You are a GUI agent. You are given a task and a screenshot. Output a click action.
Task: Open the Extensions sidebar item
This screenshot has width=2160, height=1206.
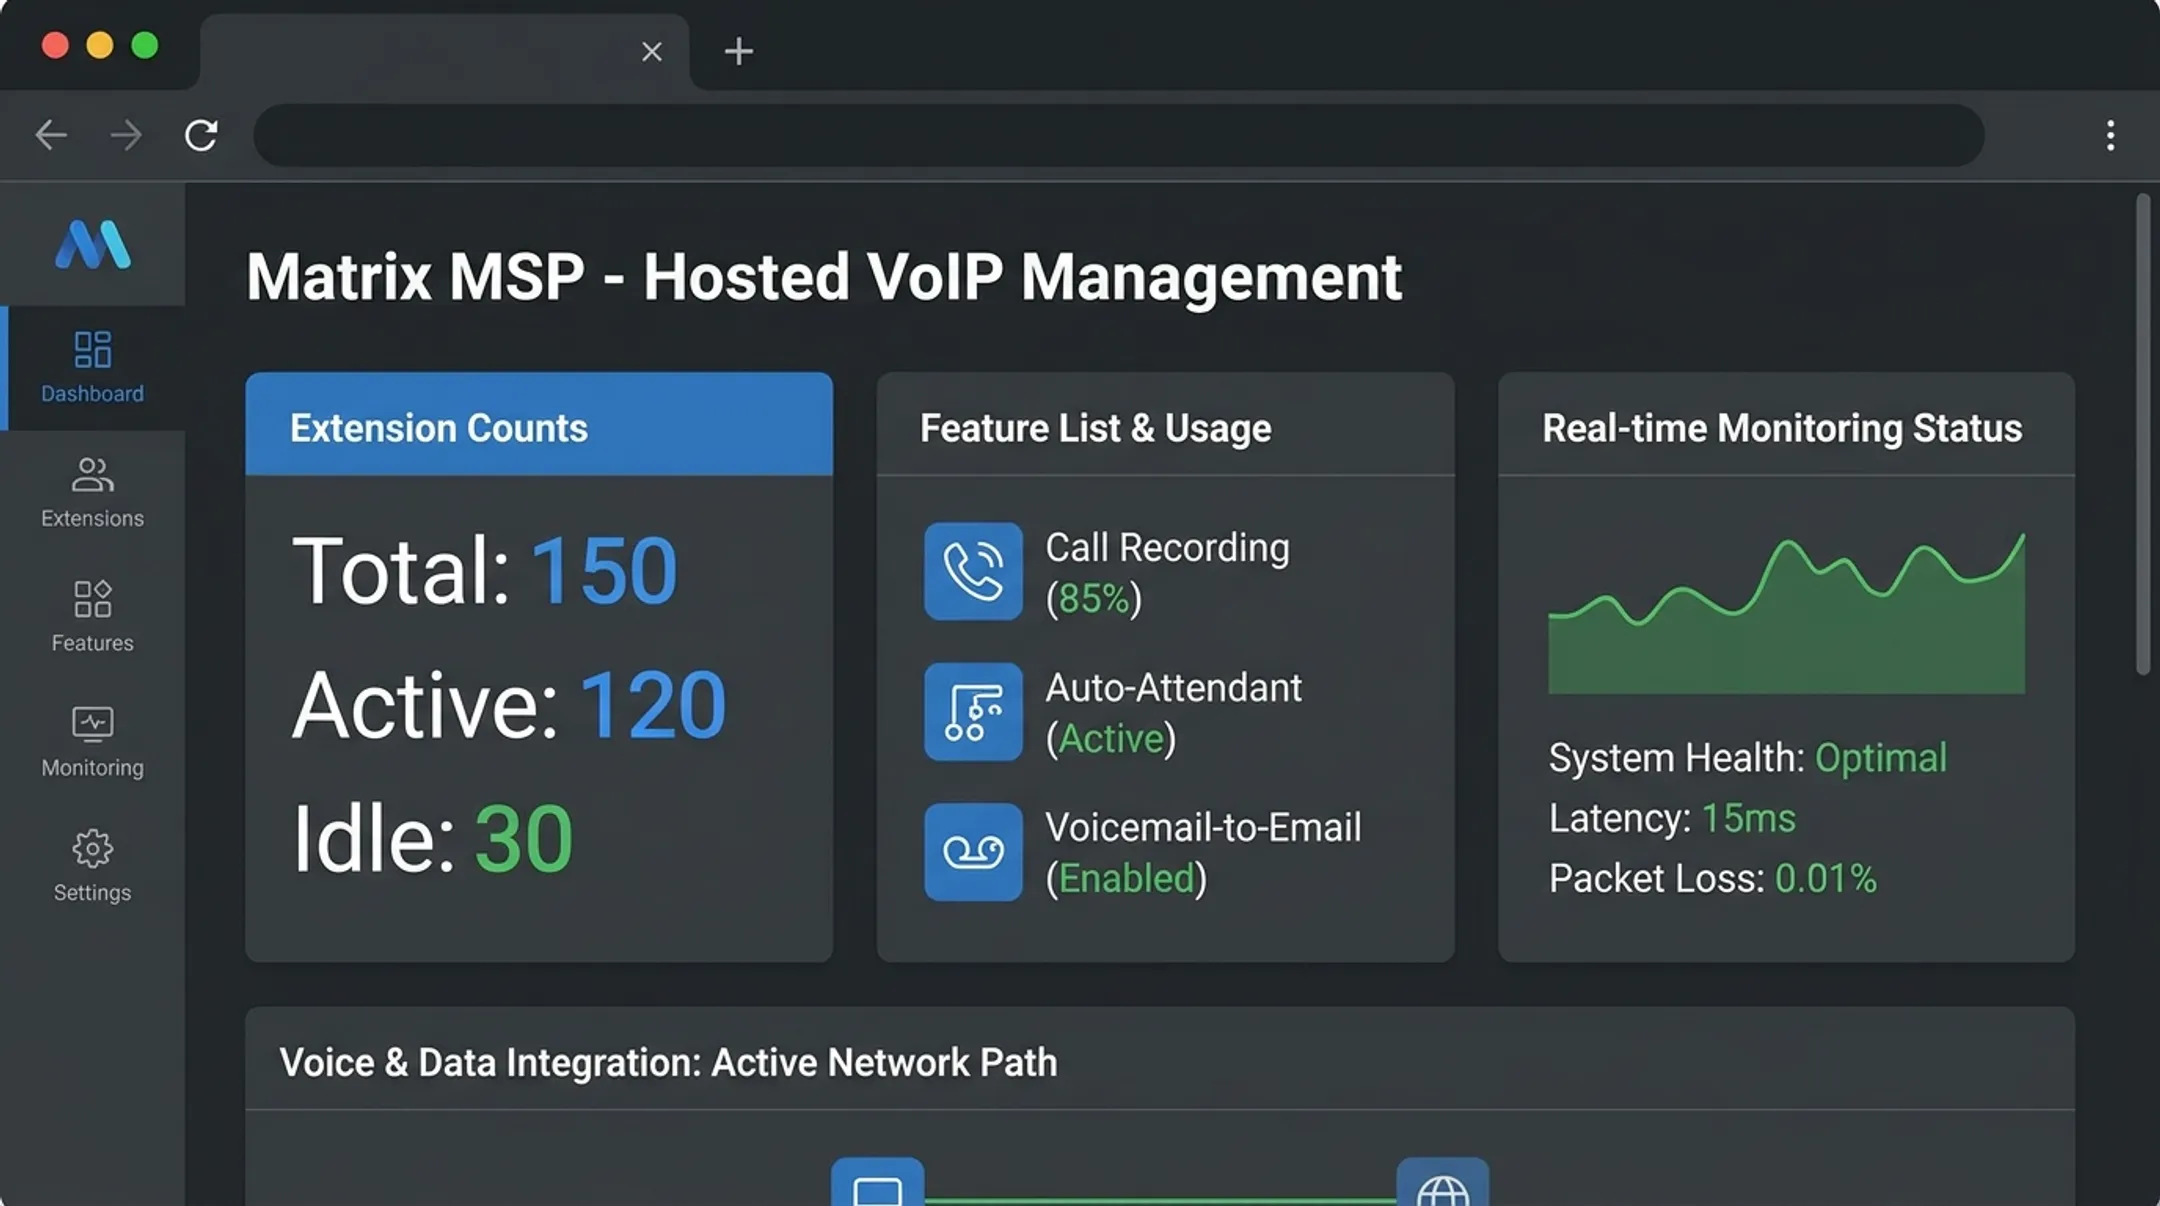pos(92,493)
